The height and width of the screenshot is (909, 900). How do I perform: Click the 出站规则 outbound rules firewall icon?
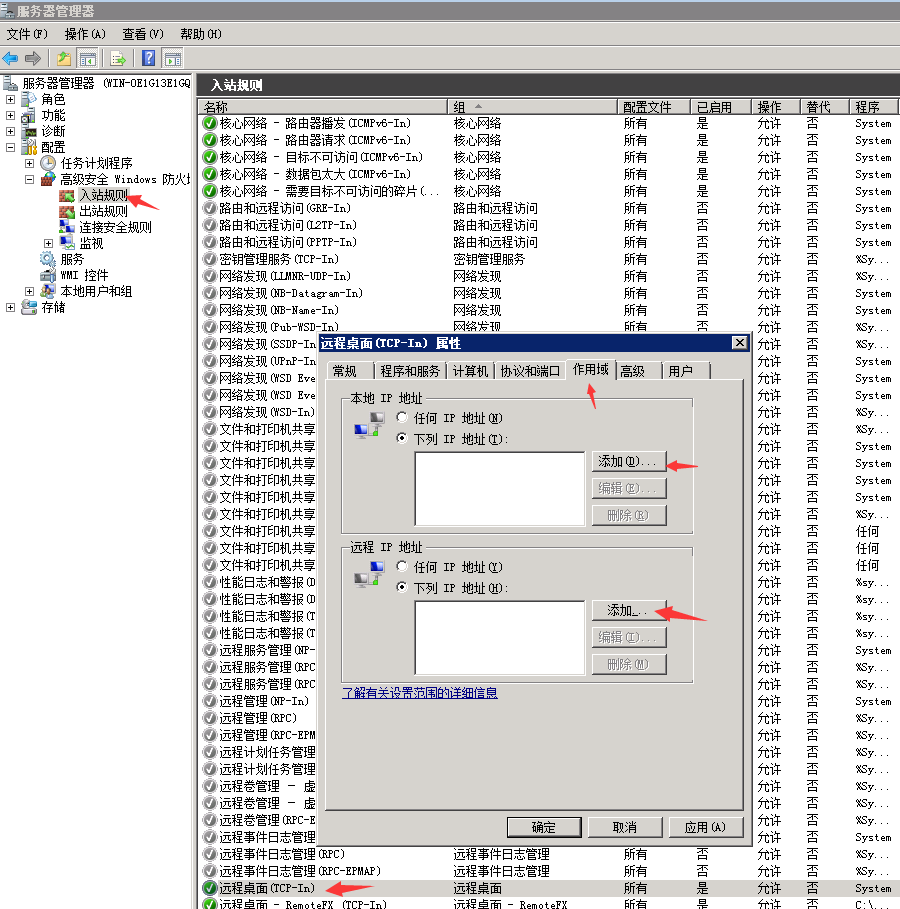[x=67, y=211]
